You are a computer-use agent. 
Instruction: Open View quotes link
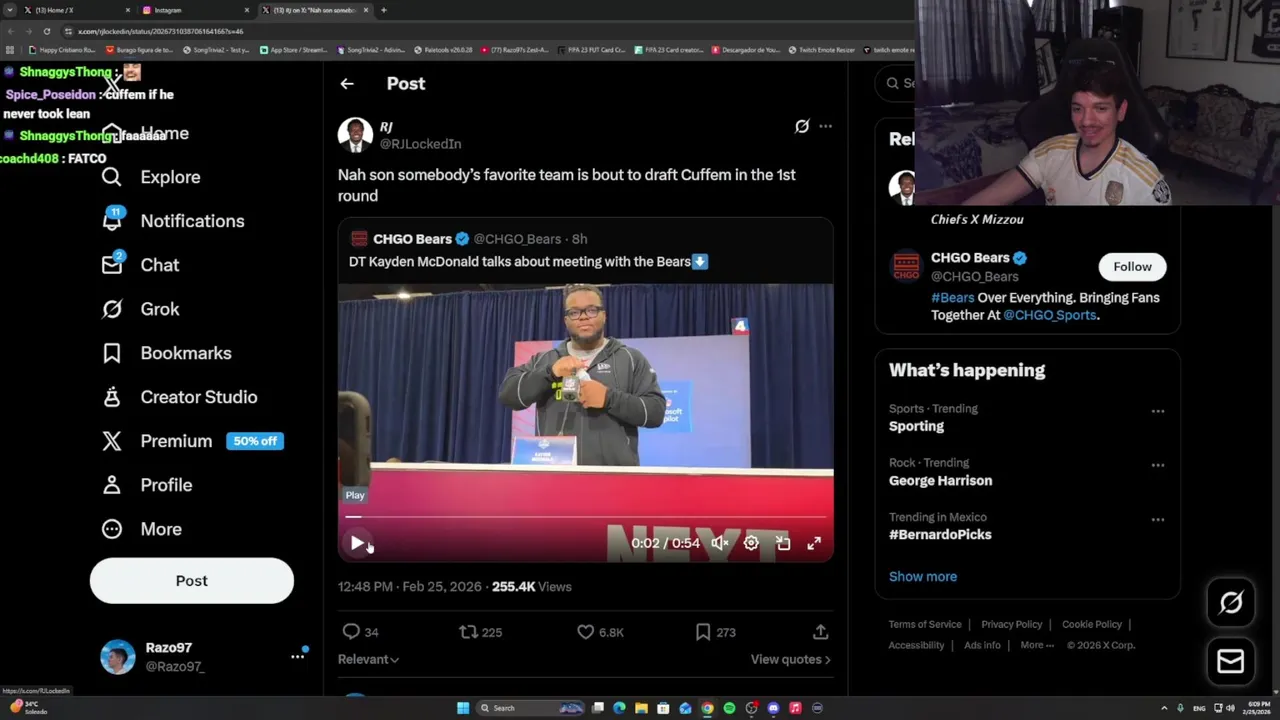coord(790,659)
